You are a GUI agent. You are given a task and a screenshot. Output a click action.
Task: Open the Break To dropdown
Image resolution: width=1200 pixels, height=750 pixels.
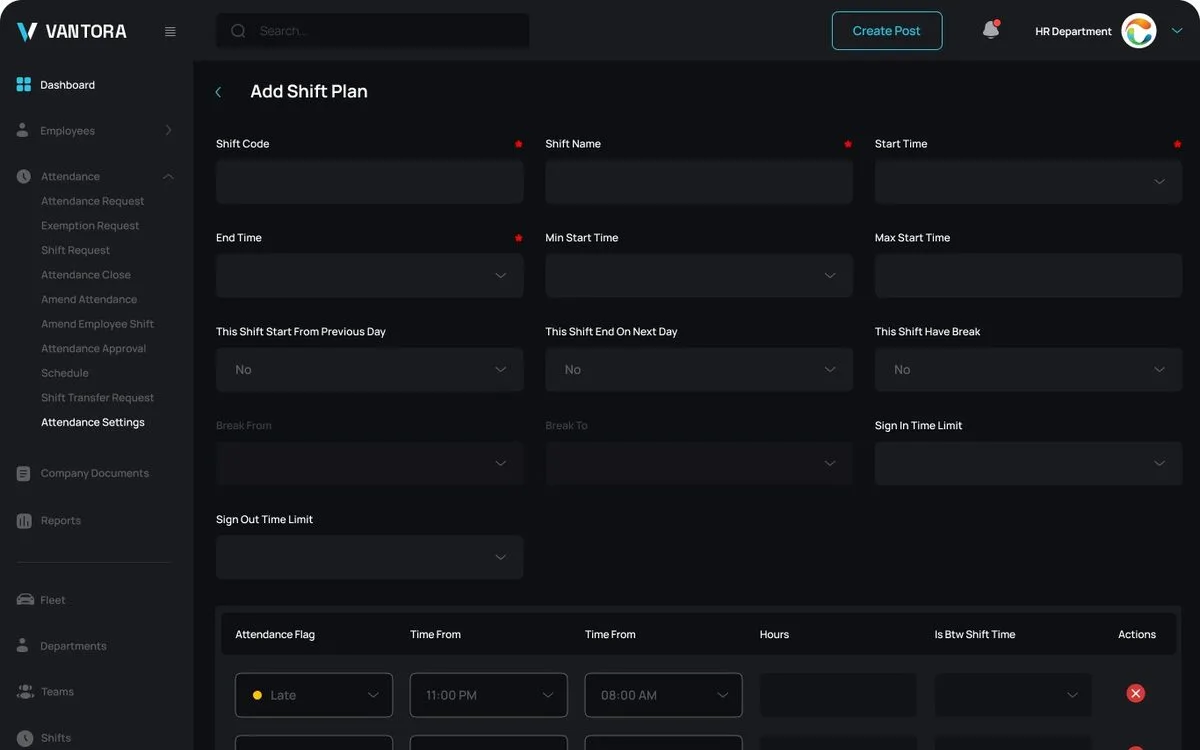[x=699, y=464]
